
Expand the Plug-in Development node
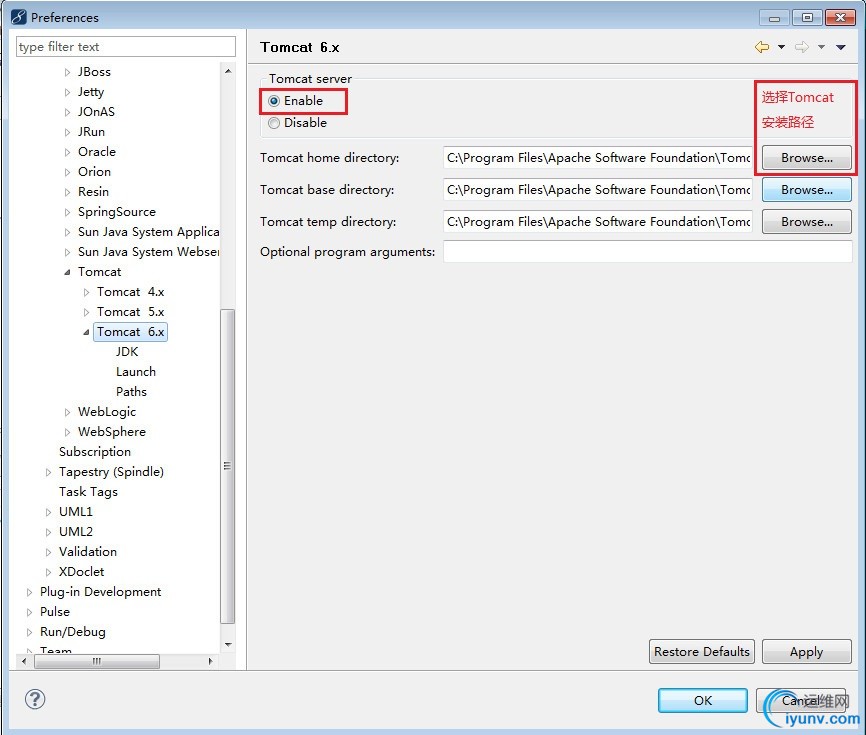click(x=30, y=592)
